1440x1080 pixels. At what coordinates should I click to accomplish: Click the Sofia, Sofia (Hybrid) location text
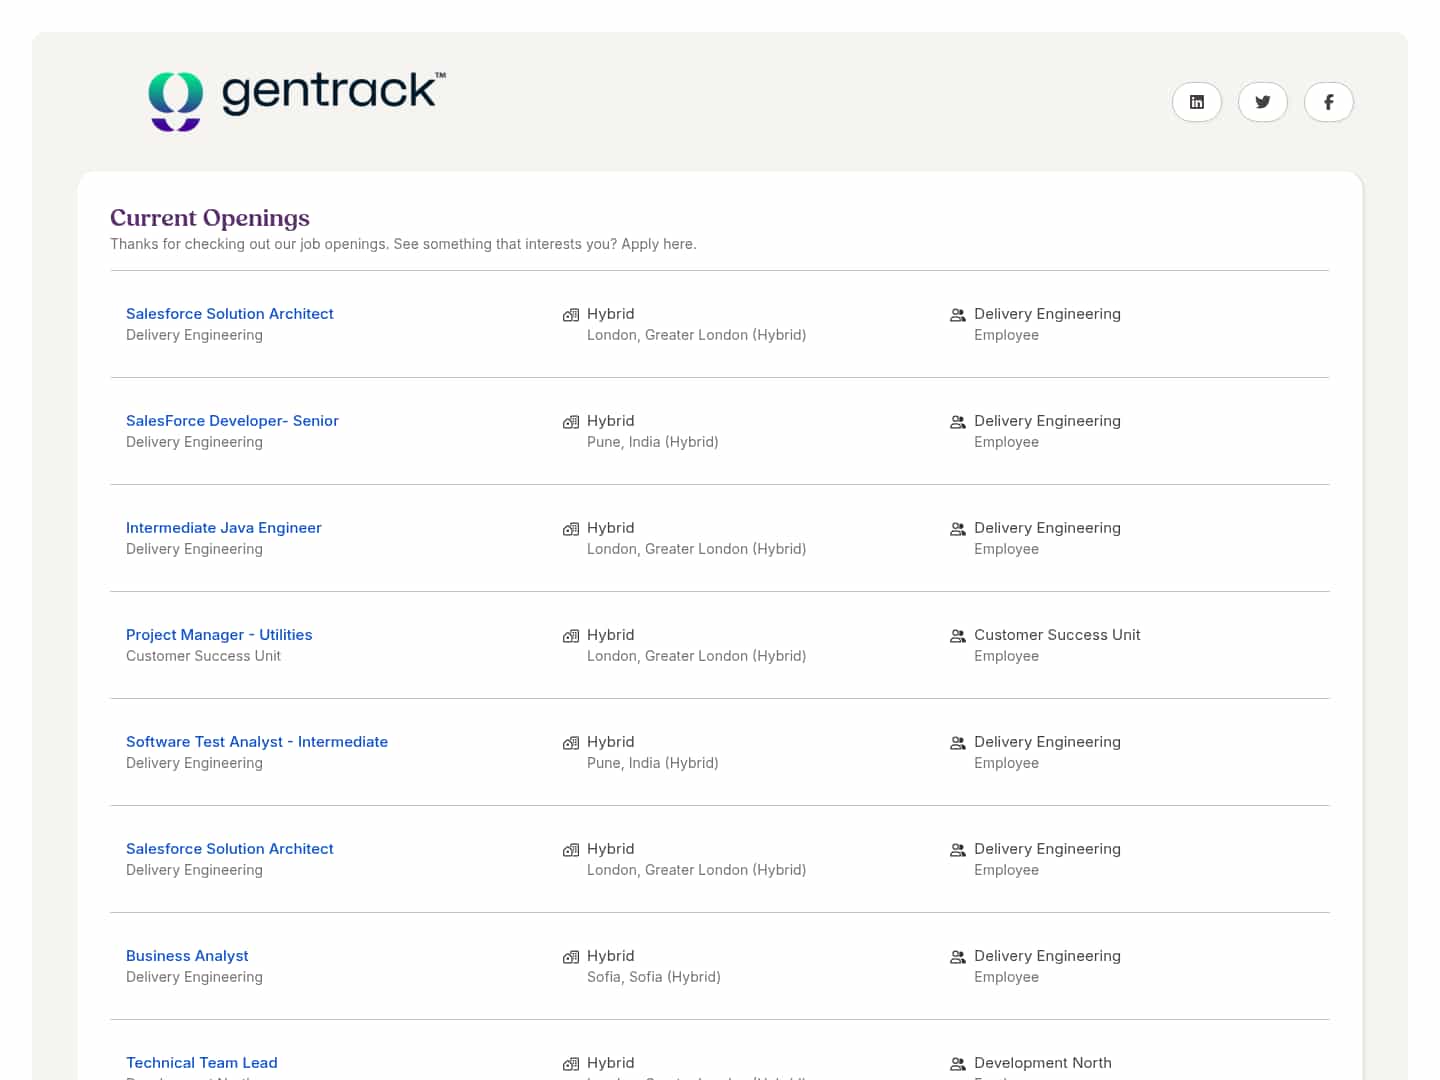click(653, 977)
